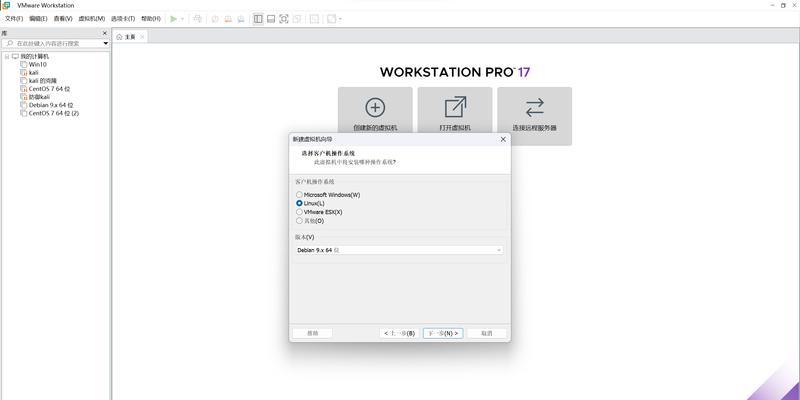The width and height of the screenshot is (800, 400).
Task: Click the full screen mode icon
Action: tap(284, 19)
